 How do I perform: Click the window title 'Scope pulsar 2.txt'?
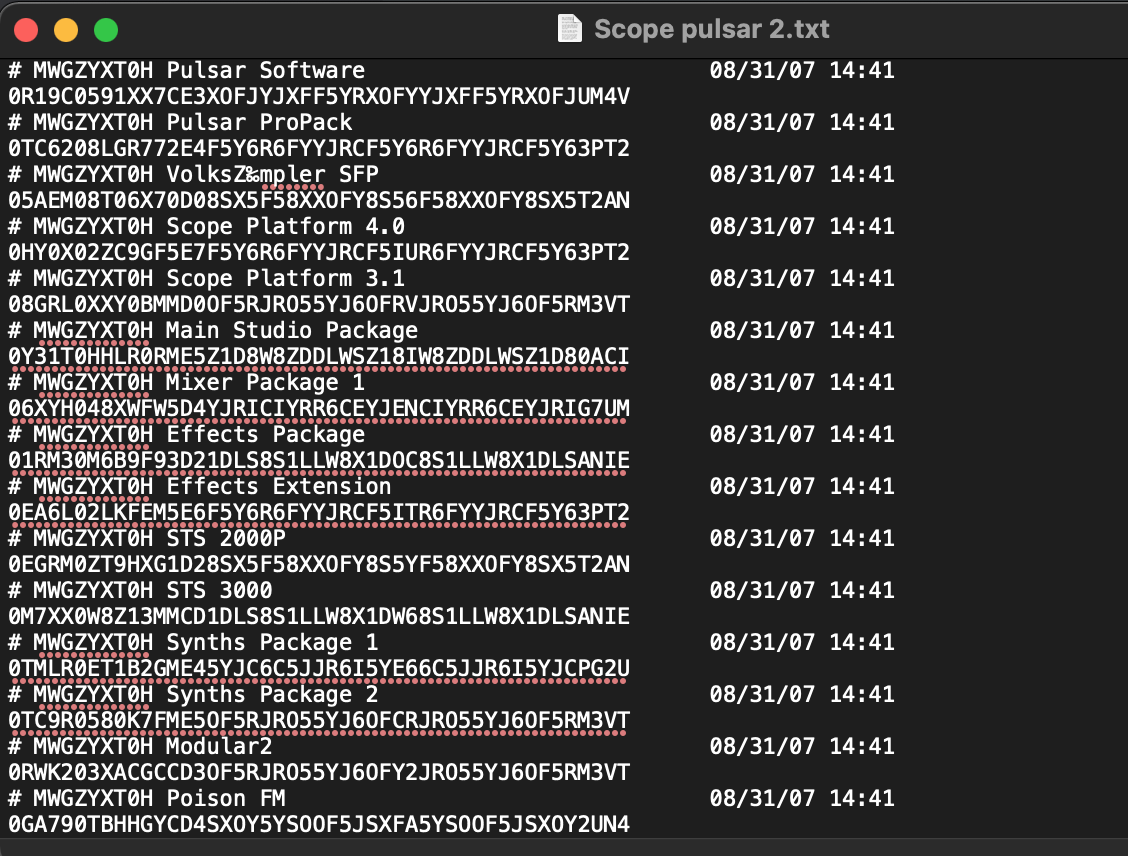click(711, 29)
